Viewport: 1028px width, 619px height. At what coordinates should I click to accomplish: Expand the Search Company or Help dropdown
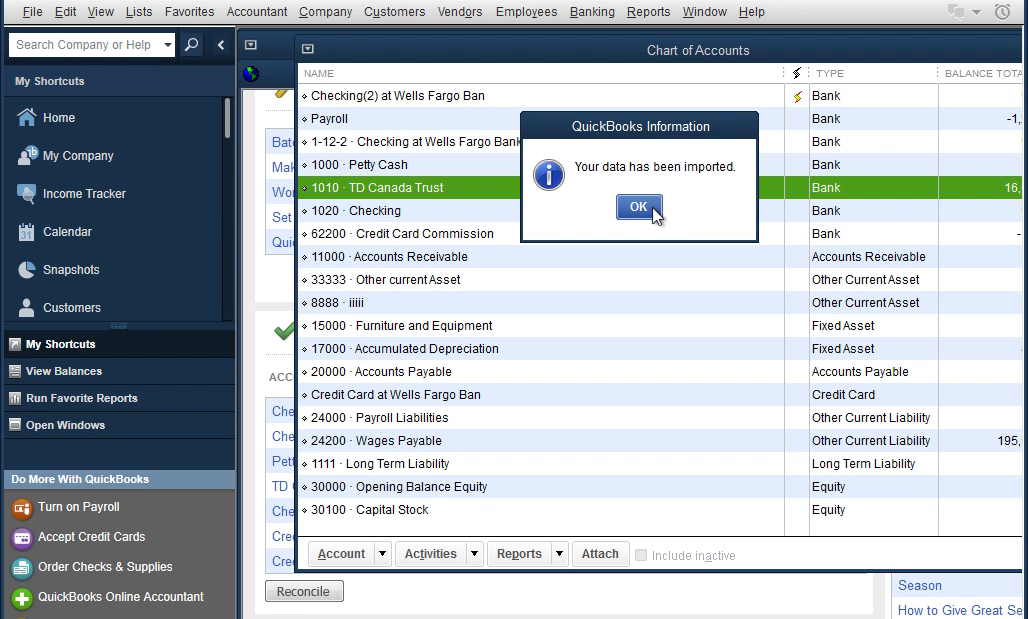click(x=168, y=45)
